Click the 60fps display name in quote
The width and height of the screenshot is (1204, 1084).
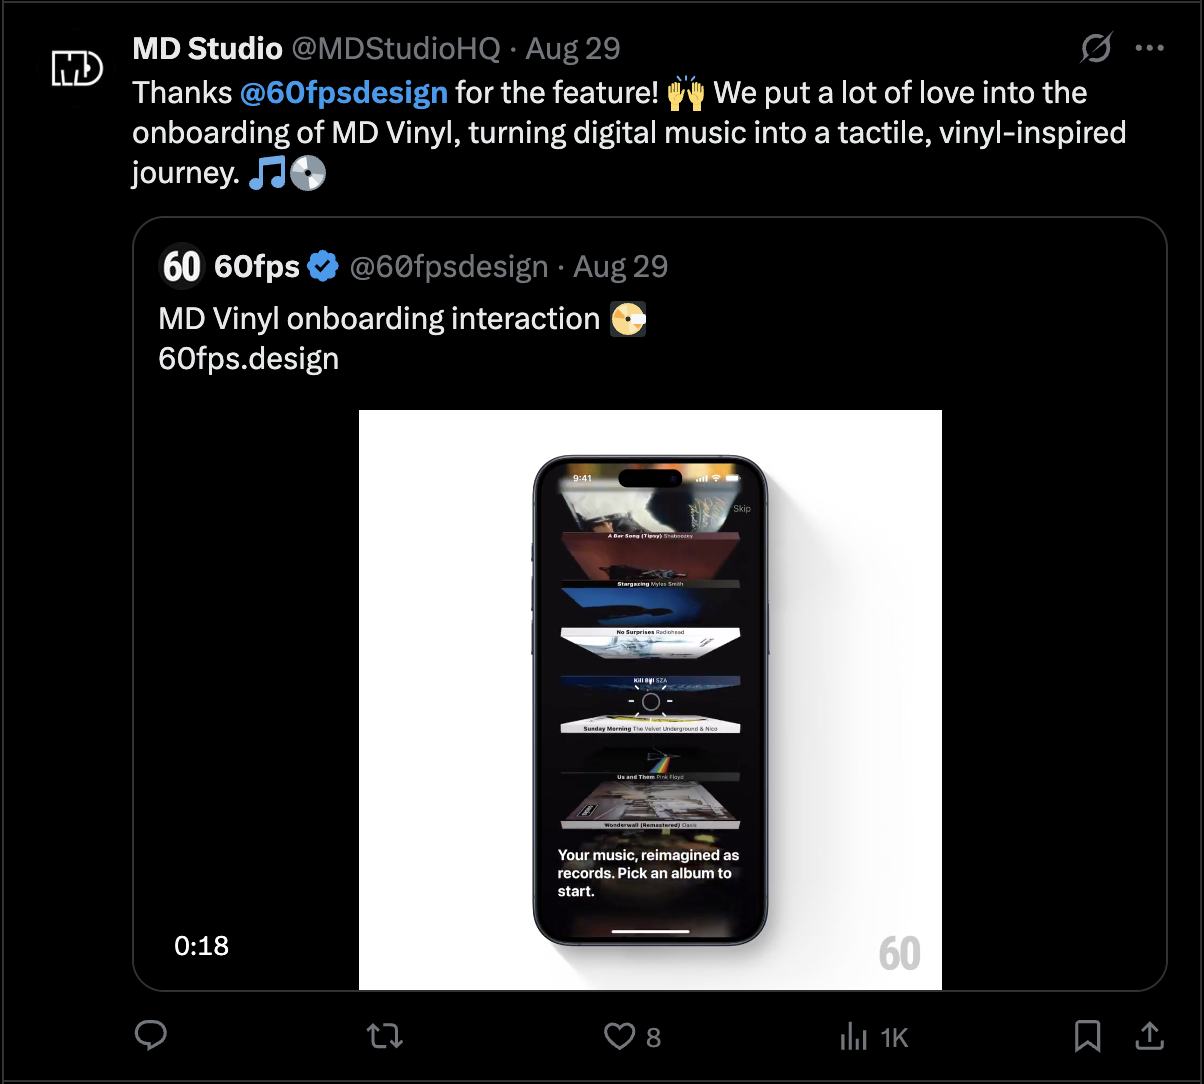(x=257, y=266)
